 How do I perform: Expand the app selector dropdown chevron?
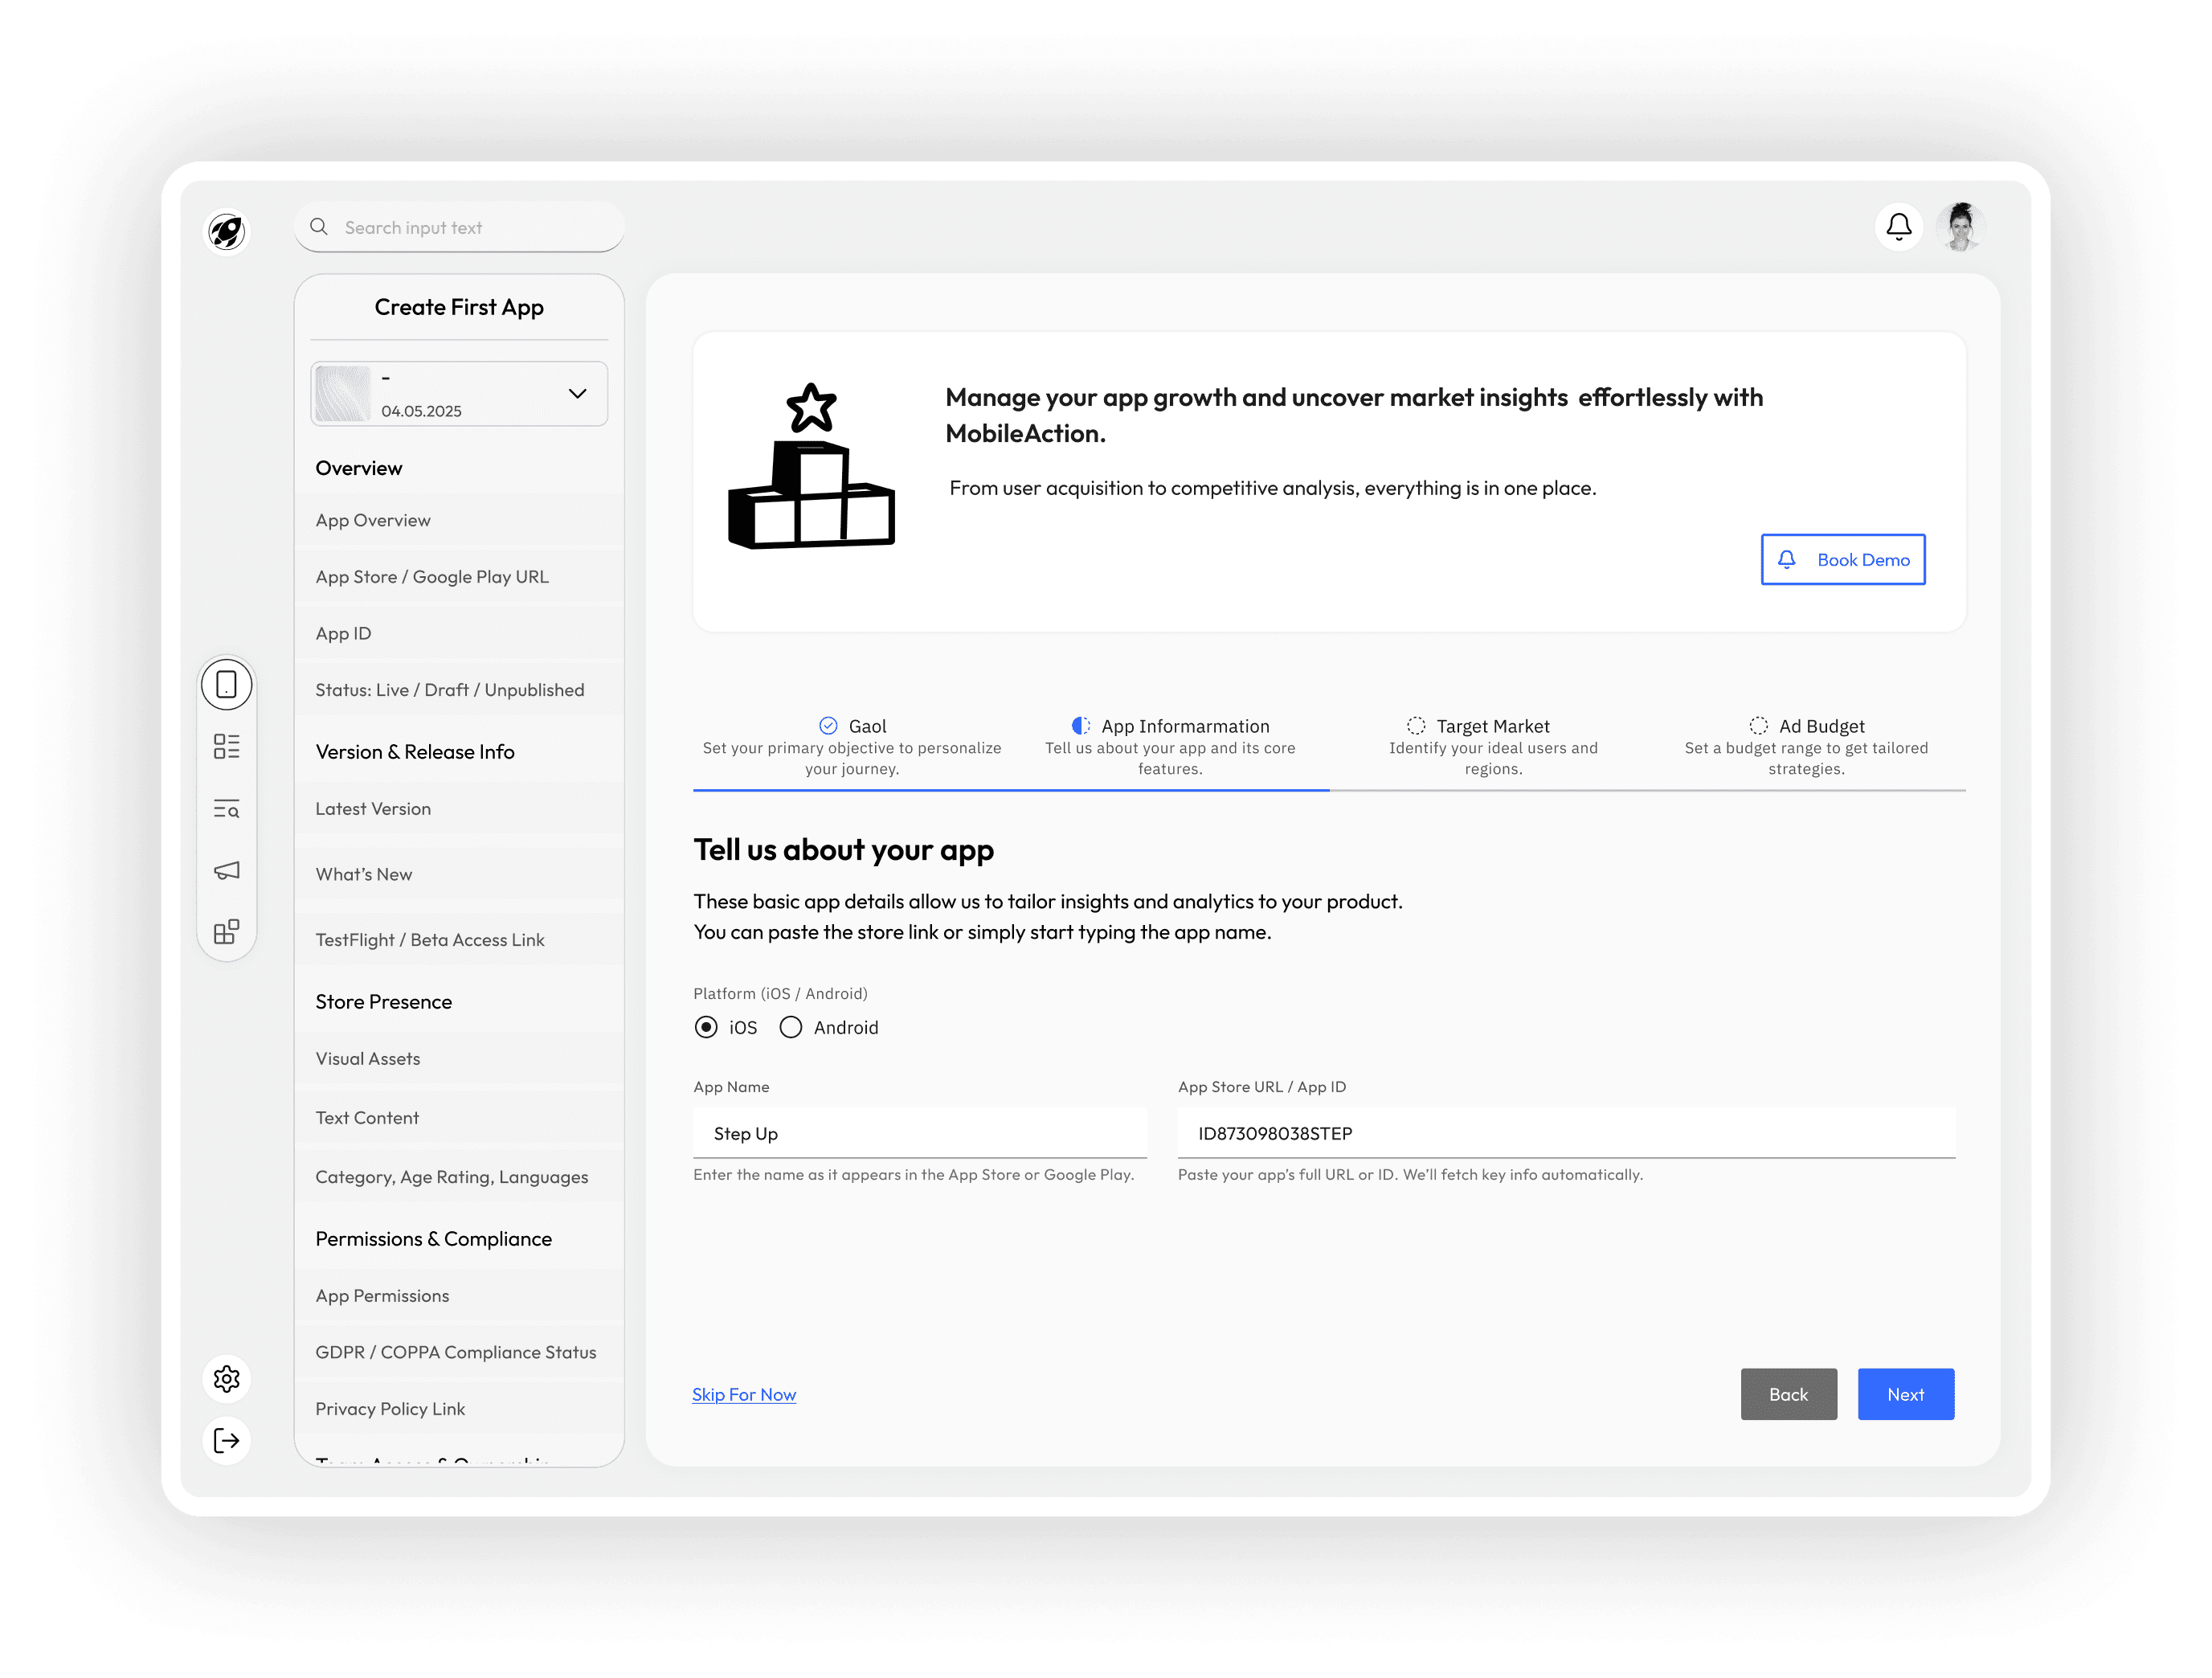(x=577, y=394)
